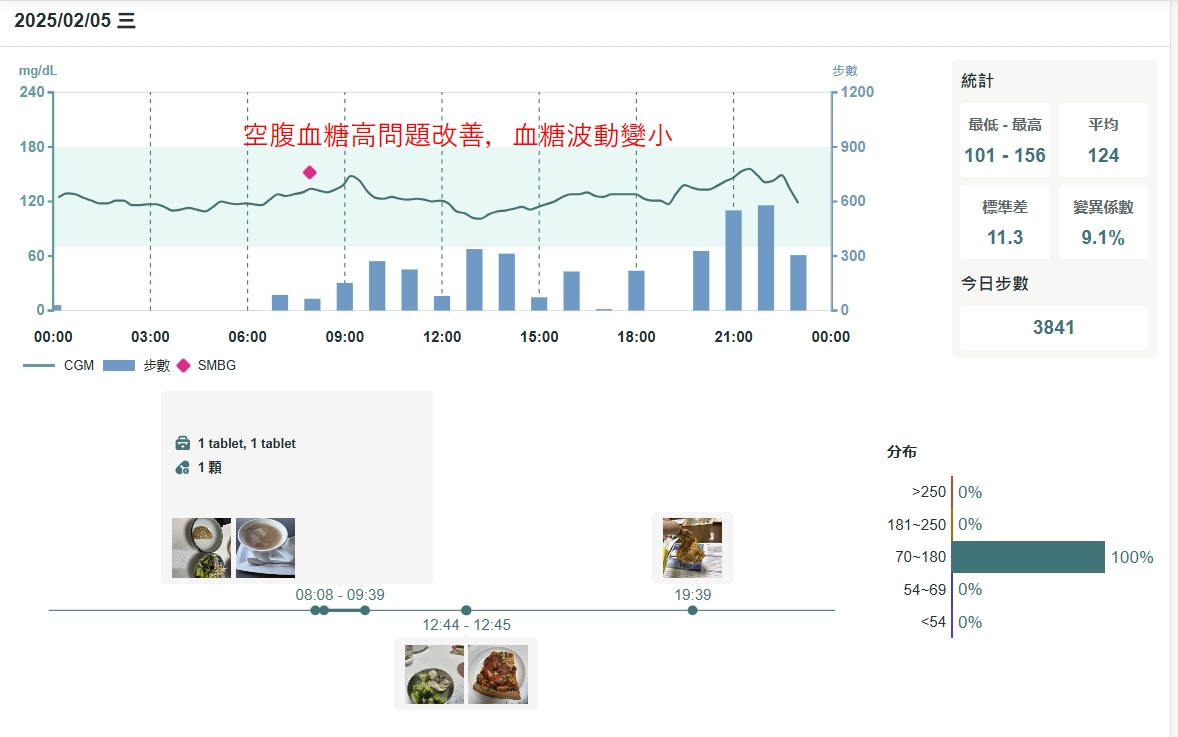
Task: Click the 12:44 - 12:45 time label
Action: pyautogui.click(x=466, y=625)
